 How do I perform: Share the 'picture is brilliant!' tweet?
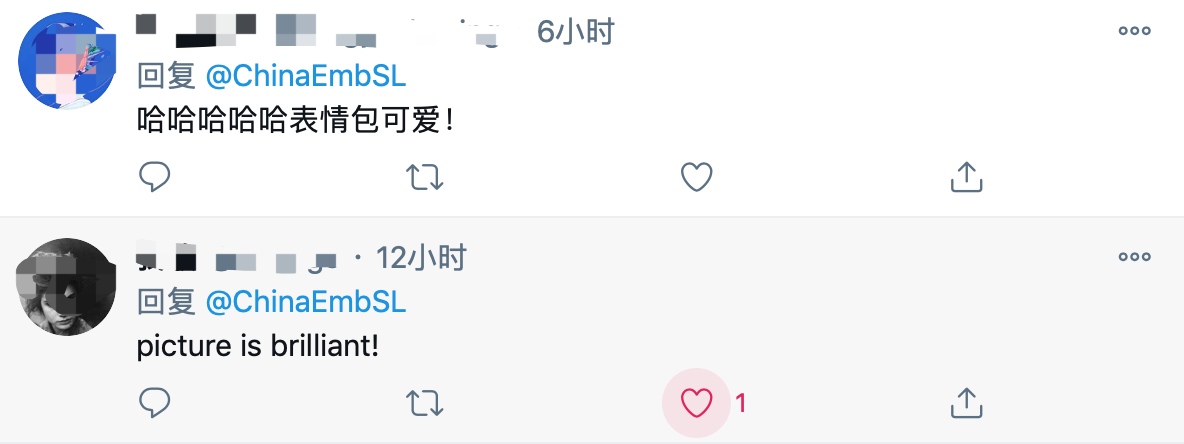click(965, 403)
